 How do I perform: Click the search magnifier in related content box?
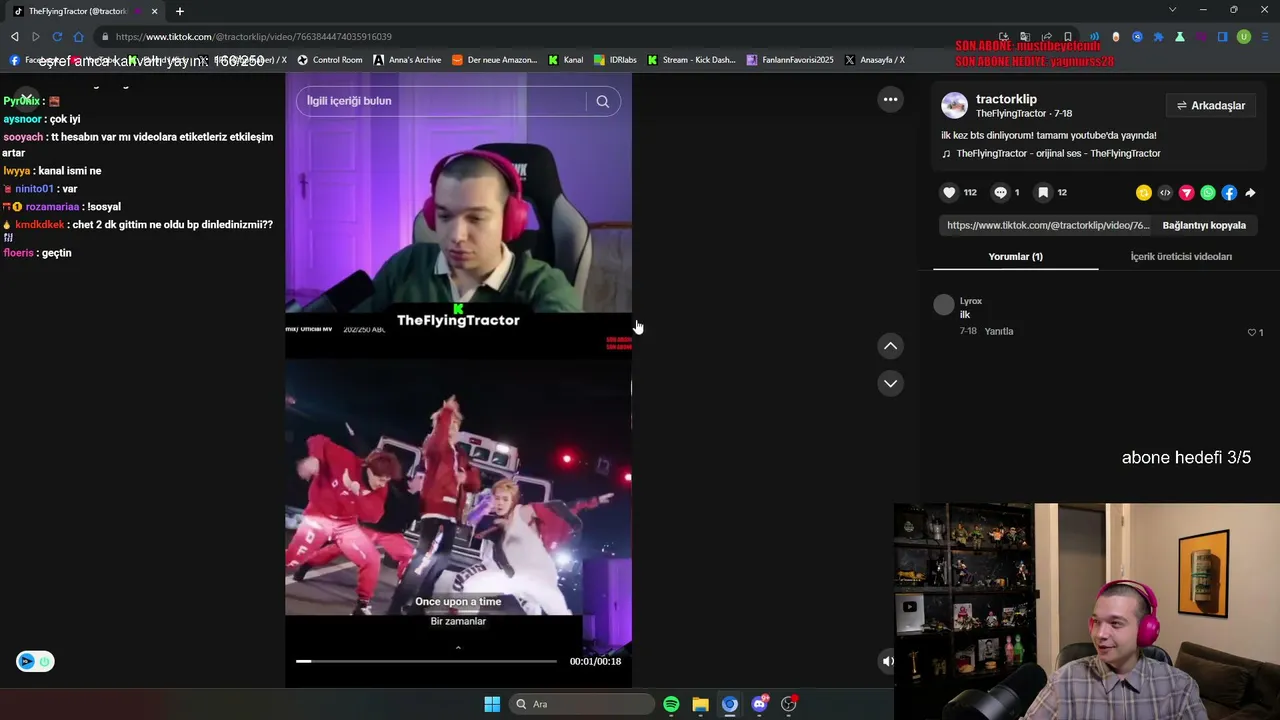coord(603,101)
